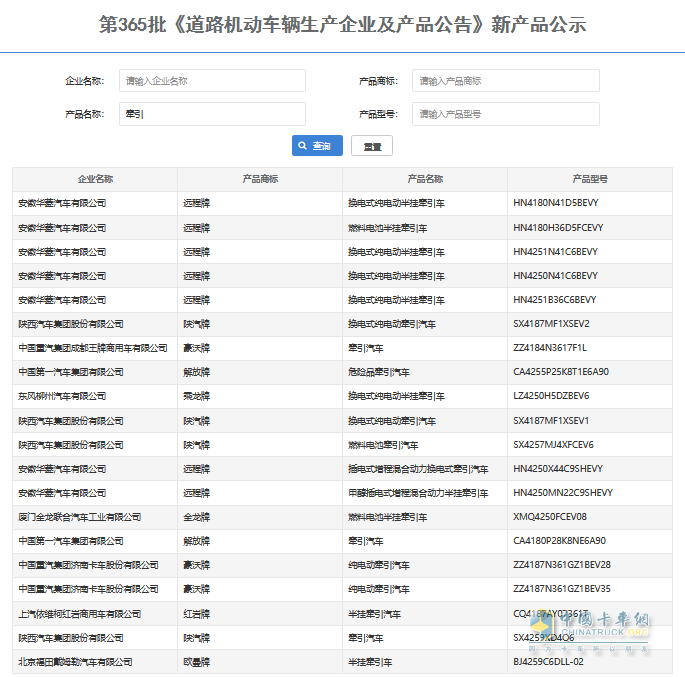Click the 重置 reset button
This screenshot has width=685, height=677.
(372, 146)
